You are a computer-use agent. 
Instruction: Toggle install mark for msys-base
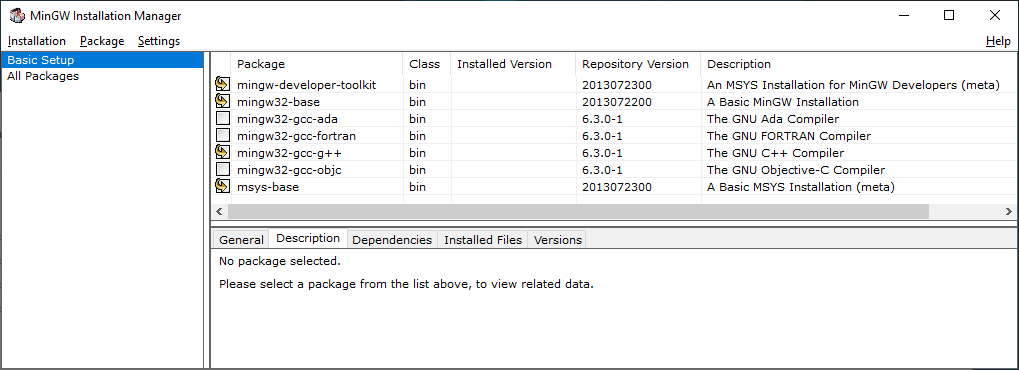click(x=222, y=186)
